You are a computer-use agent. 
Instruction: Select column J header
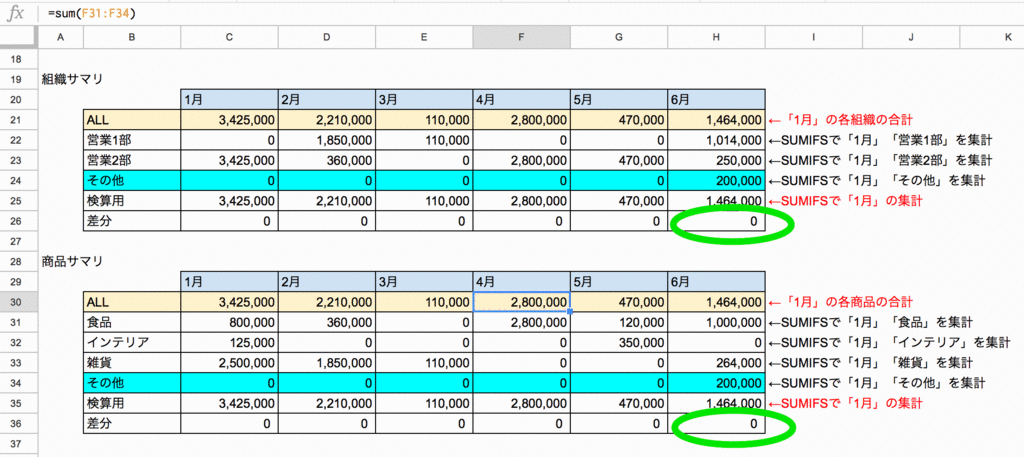(x=911, y=39)
